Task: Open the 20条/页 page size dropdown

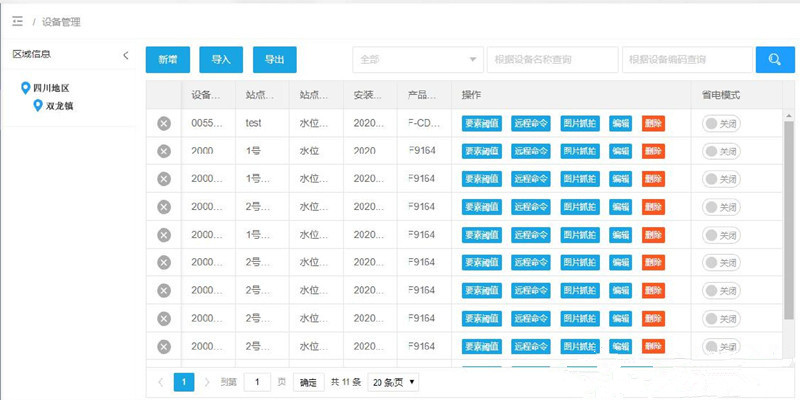Action: coord(393,382)
